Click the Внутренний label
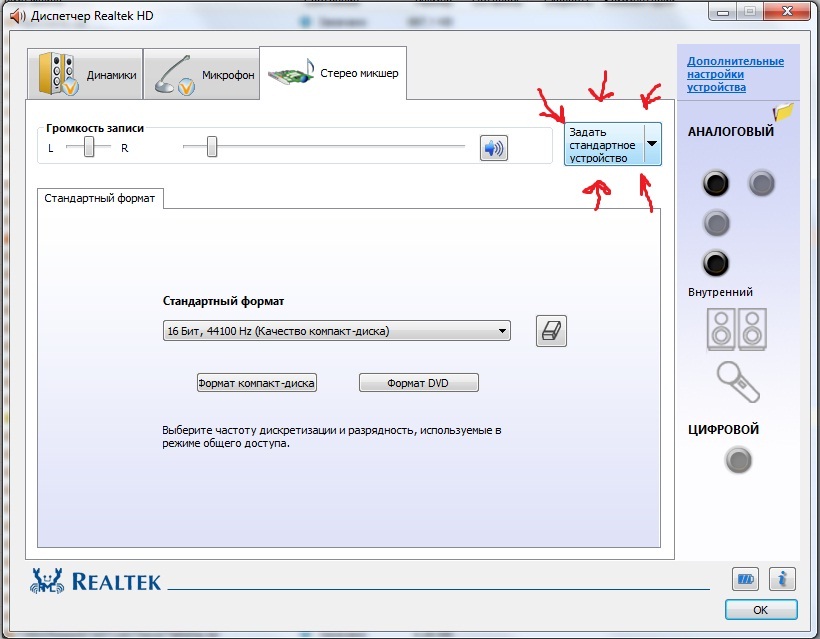The width and height of the screenshot is (820, 639). (x=720, y=292)
